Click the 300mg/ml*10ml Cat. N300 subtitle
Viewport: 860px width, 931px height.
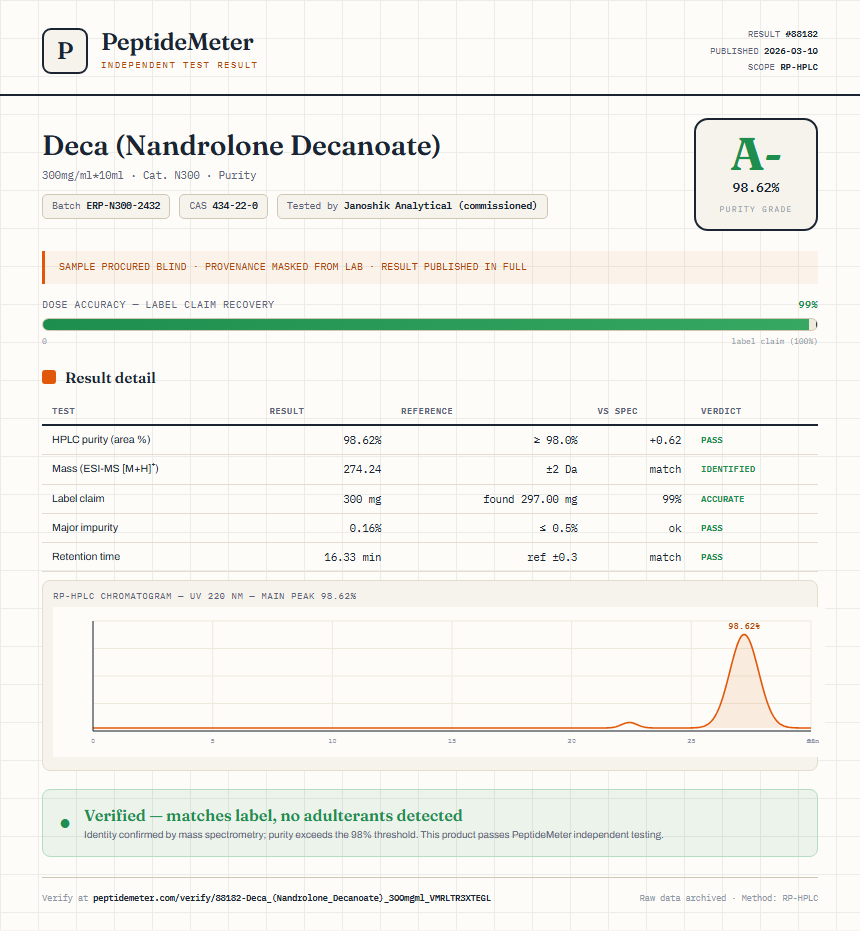pos(149,175)
